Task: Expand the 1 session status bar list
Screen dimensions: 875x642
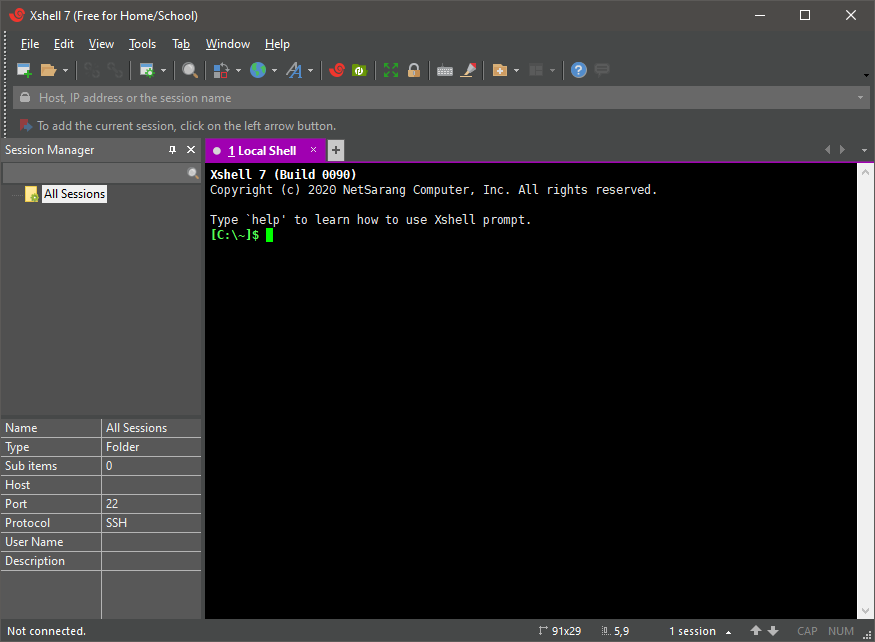Action: pyautogui.click(x=728, y=631)
